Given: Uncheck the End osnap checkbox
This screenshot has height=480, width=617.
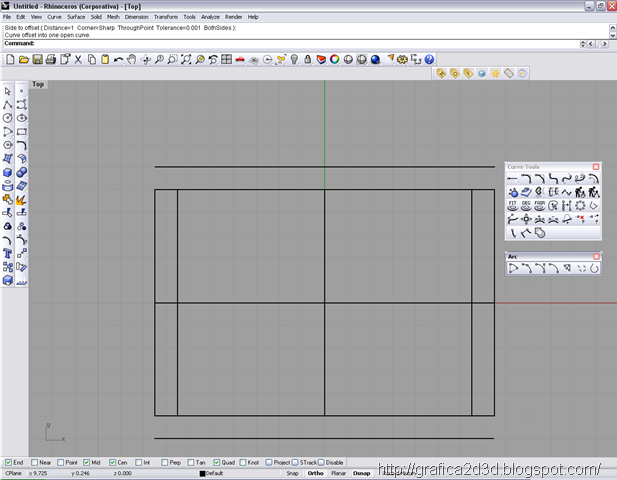Looking at the screenshot, I should [9, 462].
